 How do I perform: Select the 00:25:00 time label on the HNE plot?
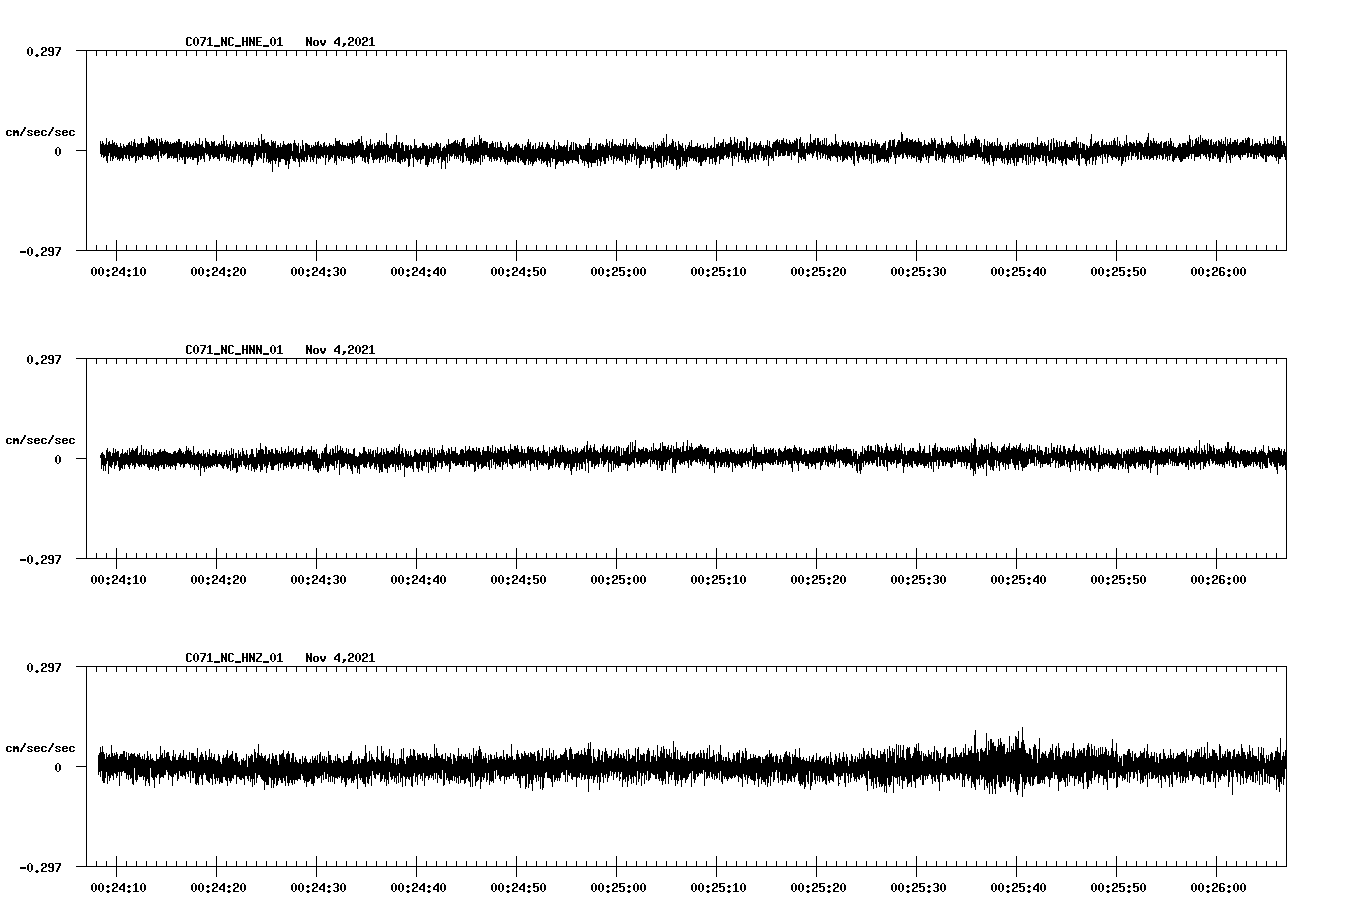(x=618, y=272)
